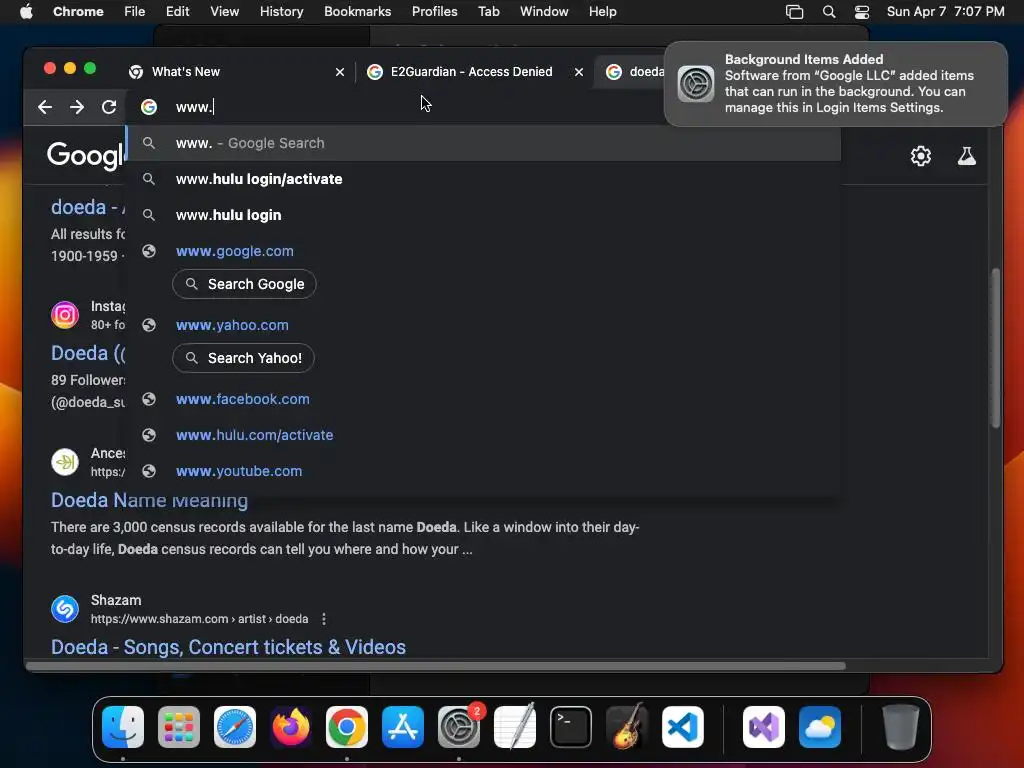
Task: Go forward with the browser forward arrow
Action: pos(77,107)
